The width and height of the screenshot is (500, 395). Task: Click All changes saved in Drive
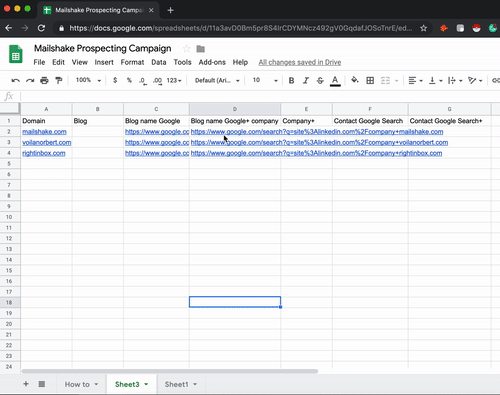300,62
